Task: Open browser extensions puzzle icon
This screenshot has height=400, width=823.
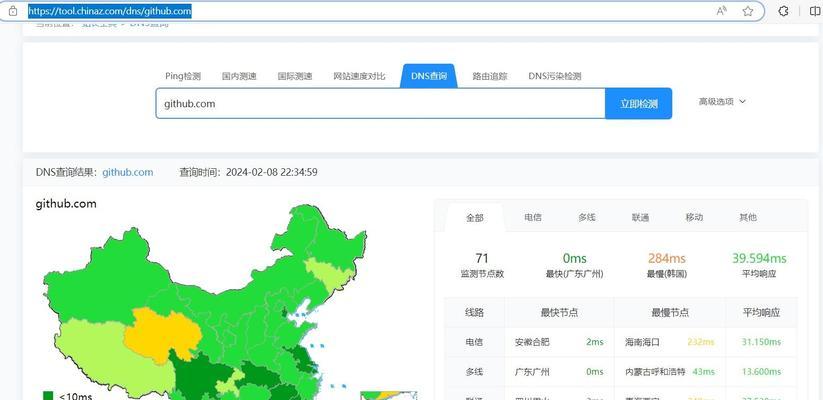Action: pyautogui.click(x=783, y=11)
